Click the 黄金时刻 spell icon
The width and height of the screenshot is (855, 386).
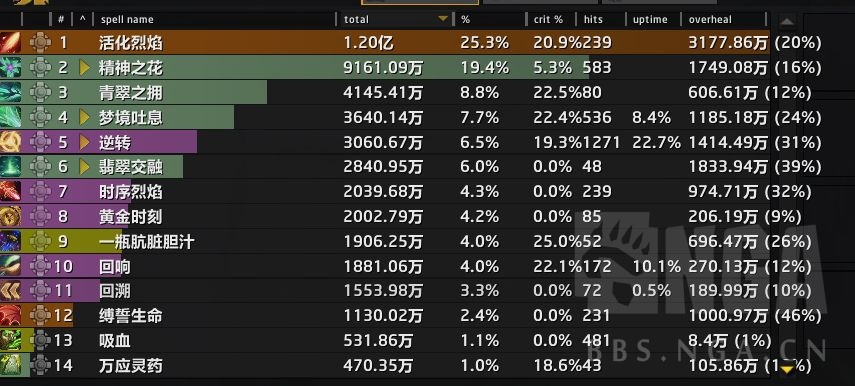coord(10,216)
